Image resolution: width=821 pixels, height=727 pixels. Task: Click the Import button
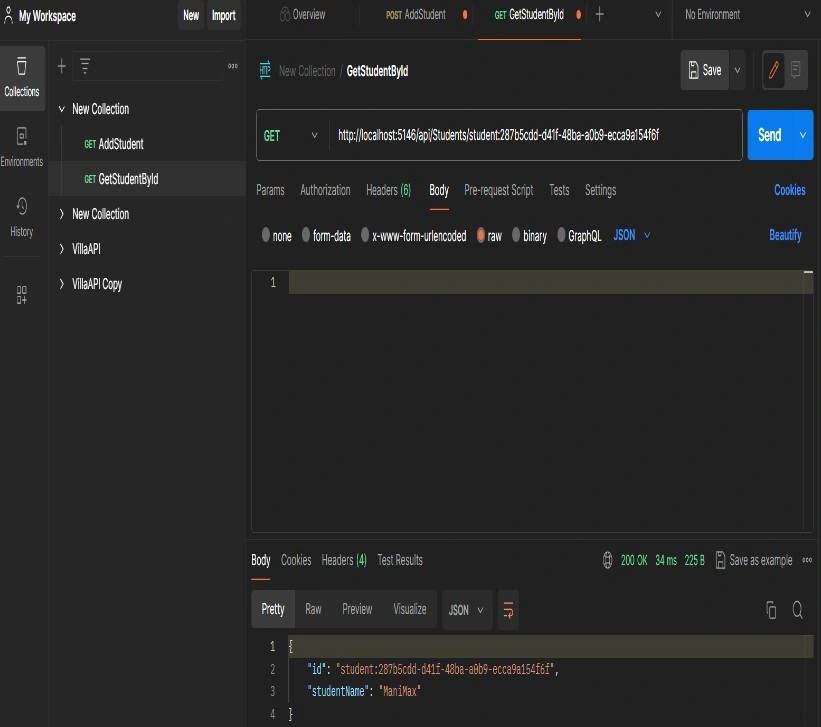click(224, 15)
